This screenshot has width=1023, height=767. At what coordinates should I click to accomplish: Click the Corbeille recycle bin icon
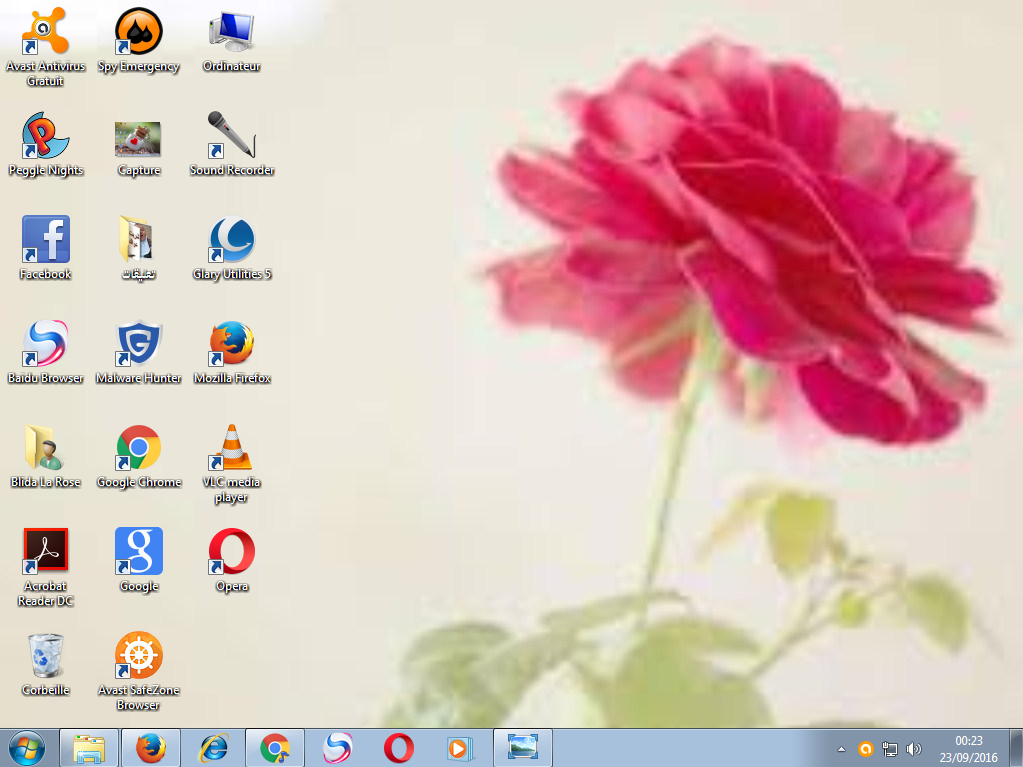point(45,656)
